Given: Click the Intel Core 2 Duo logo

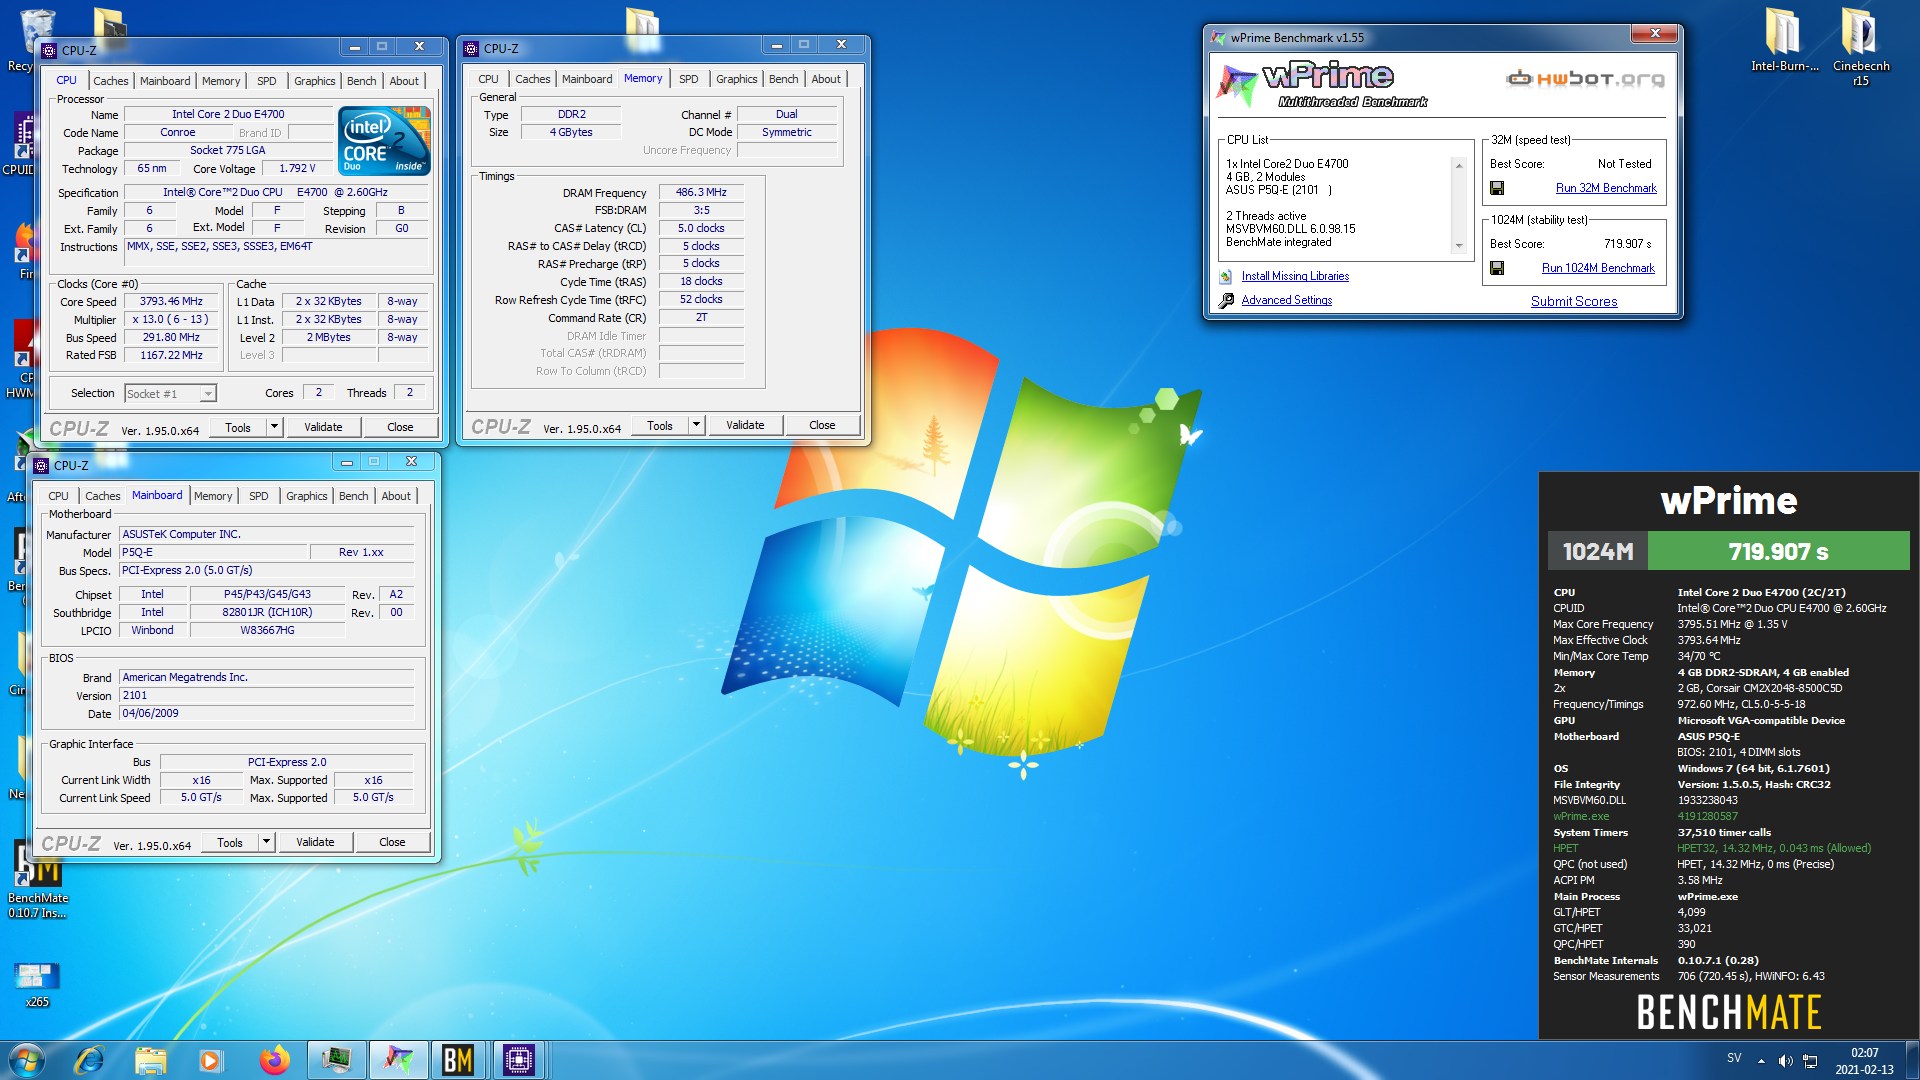Looking at the screenshot, I should 385,140.
